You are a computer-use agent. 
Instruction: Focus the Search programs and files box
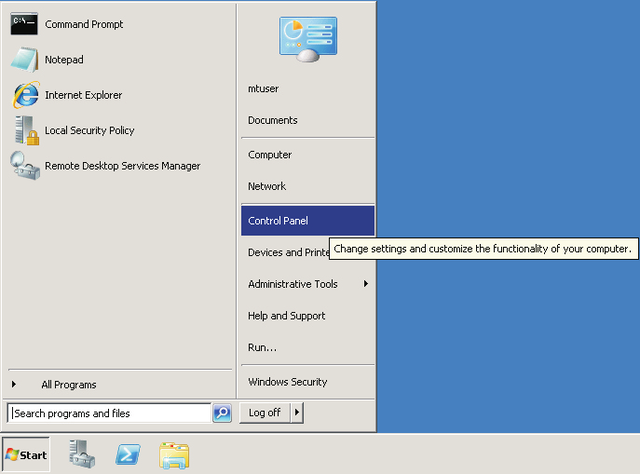(109, 413)
